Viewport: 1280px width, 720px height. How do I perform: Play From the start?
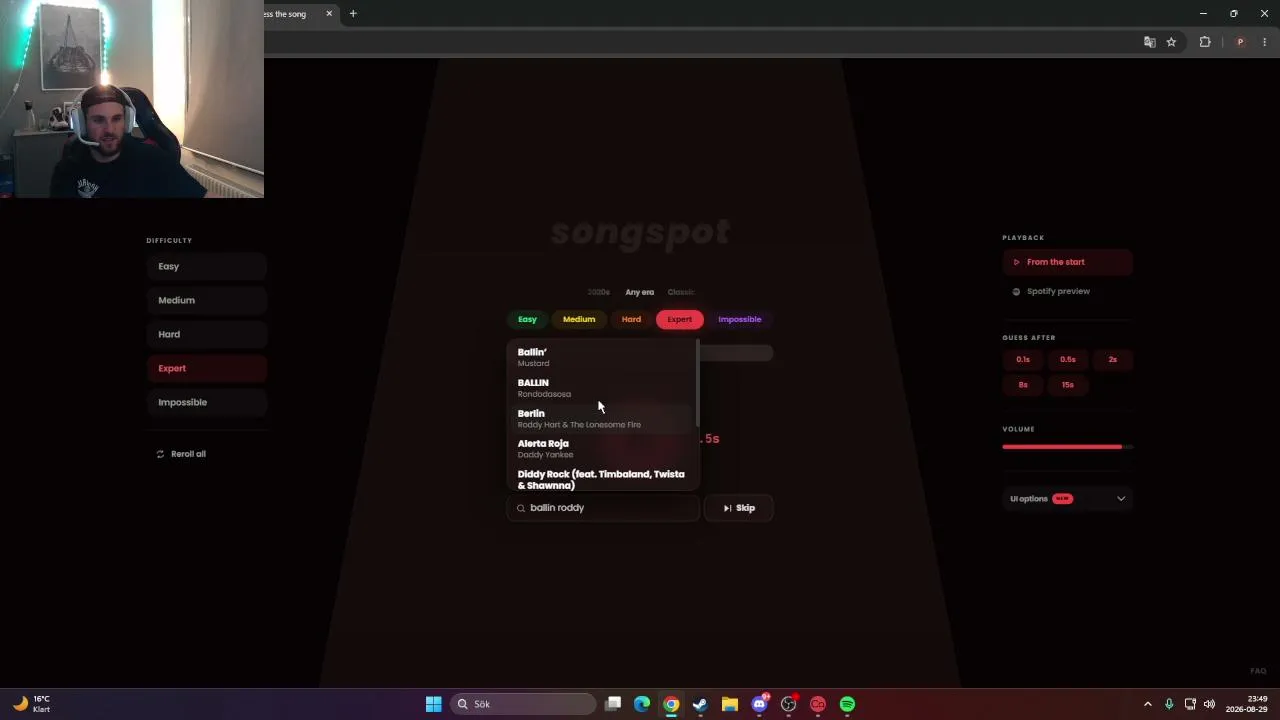[1067, 262]
